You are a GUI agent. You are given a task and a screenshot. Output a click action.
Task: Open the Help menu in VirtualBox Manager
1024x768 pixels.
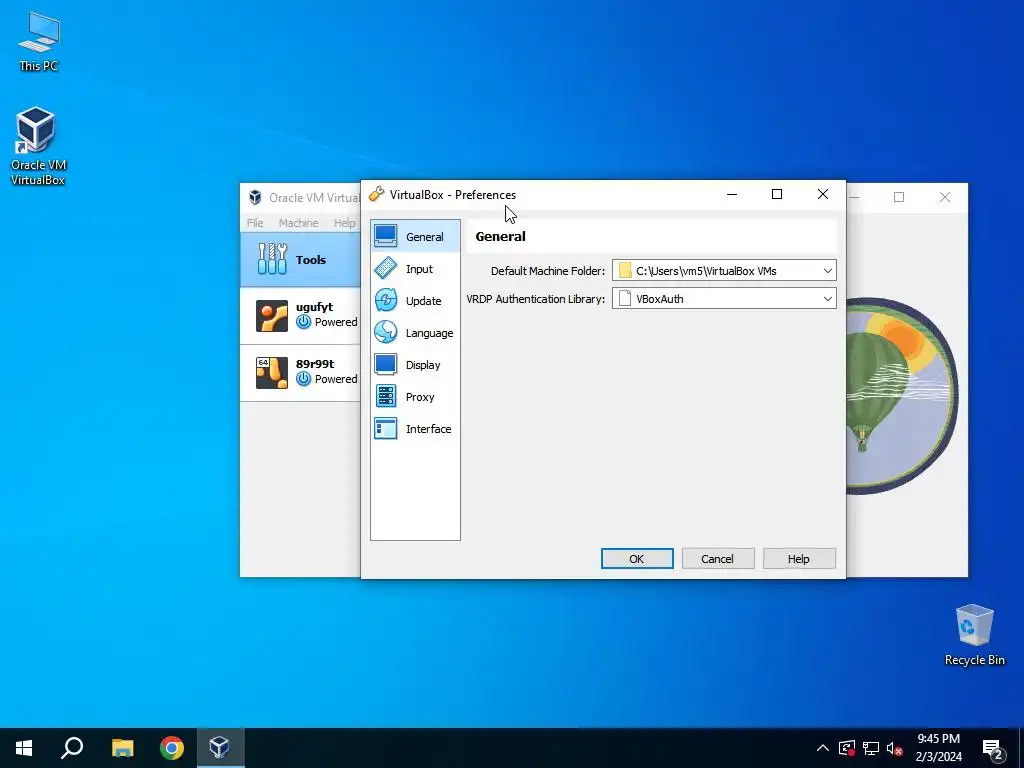[x=344, y=223]
